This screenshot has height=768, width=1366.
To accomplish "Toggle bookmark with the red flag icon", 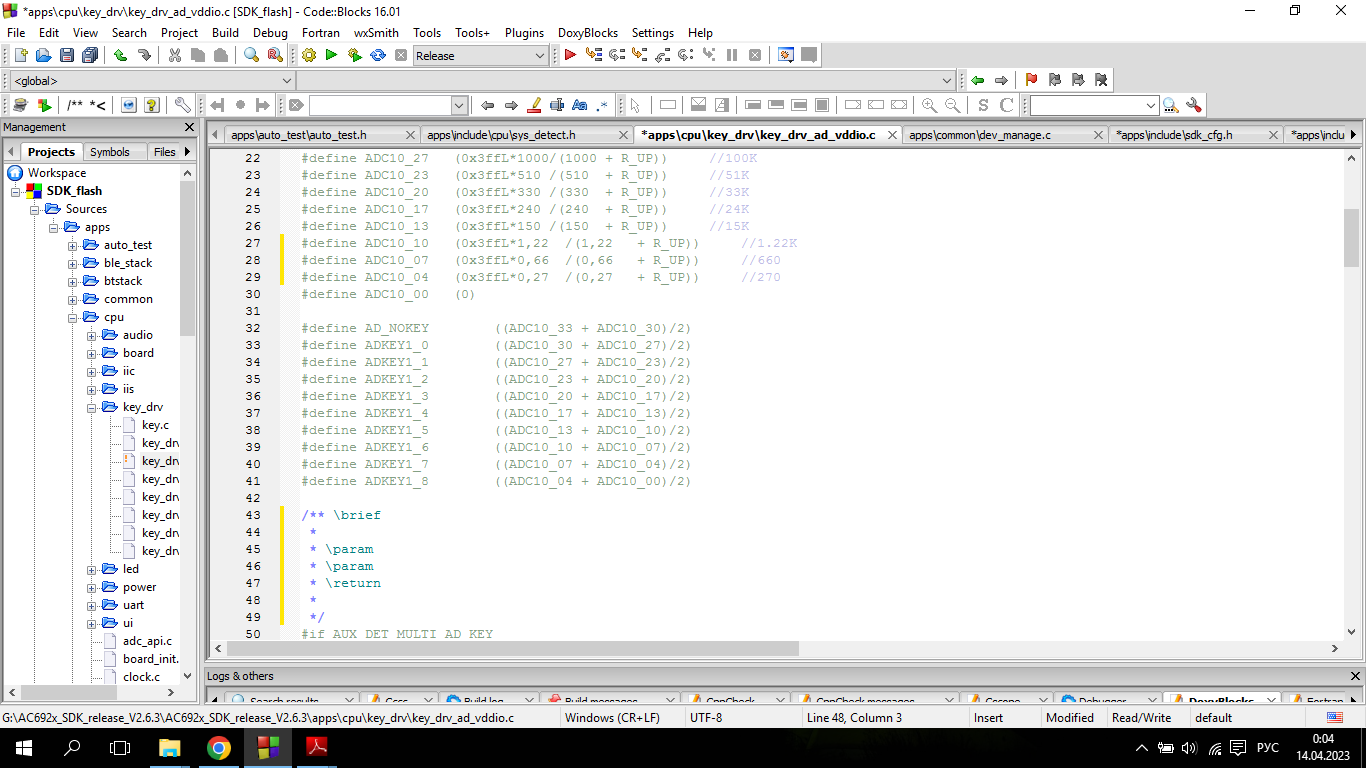I will [x=1031, y=80].
